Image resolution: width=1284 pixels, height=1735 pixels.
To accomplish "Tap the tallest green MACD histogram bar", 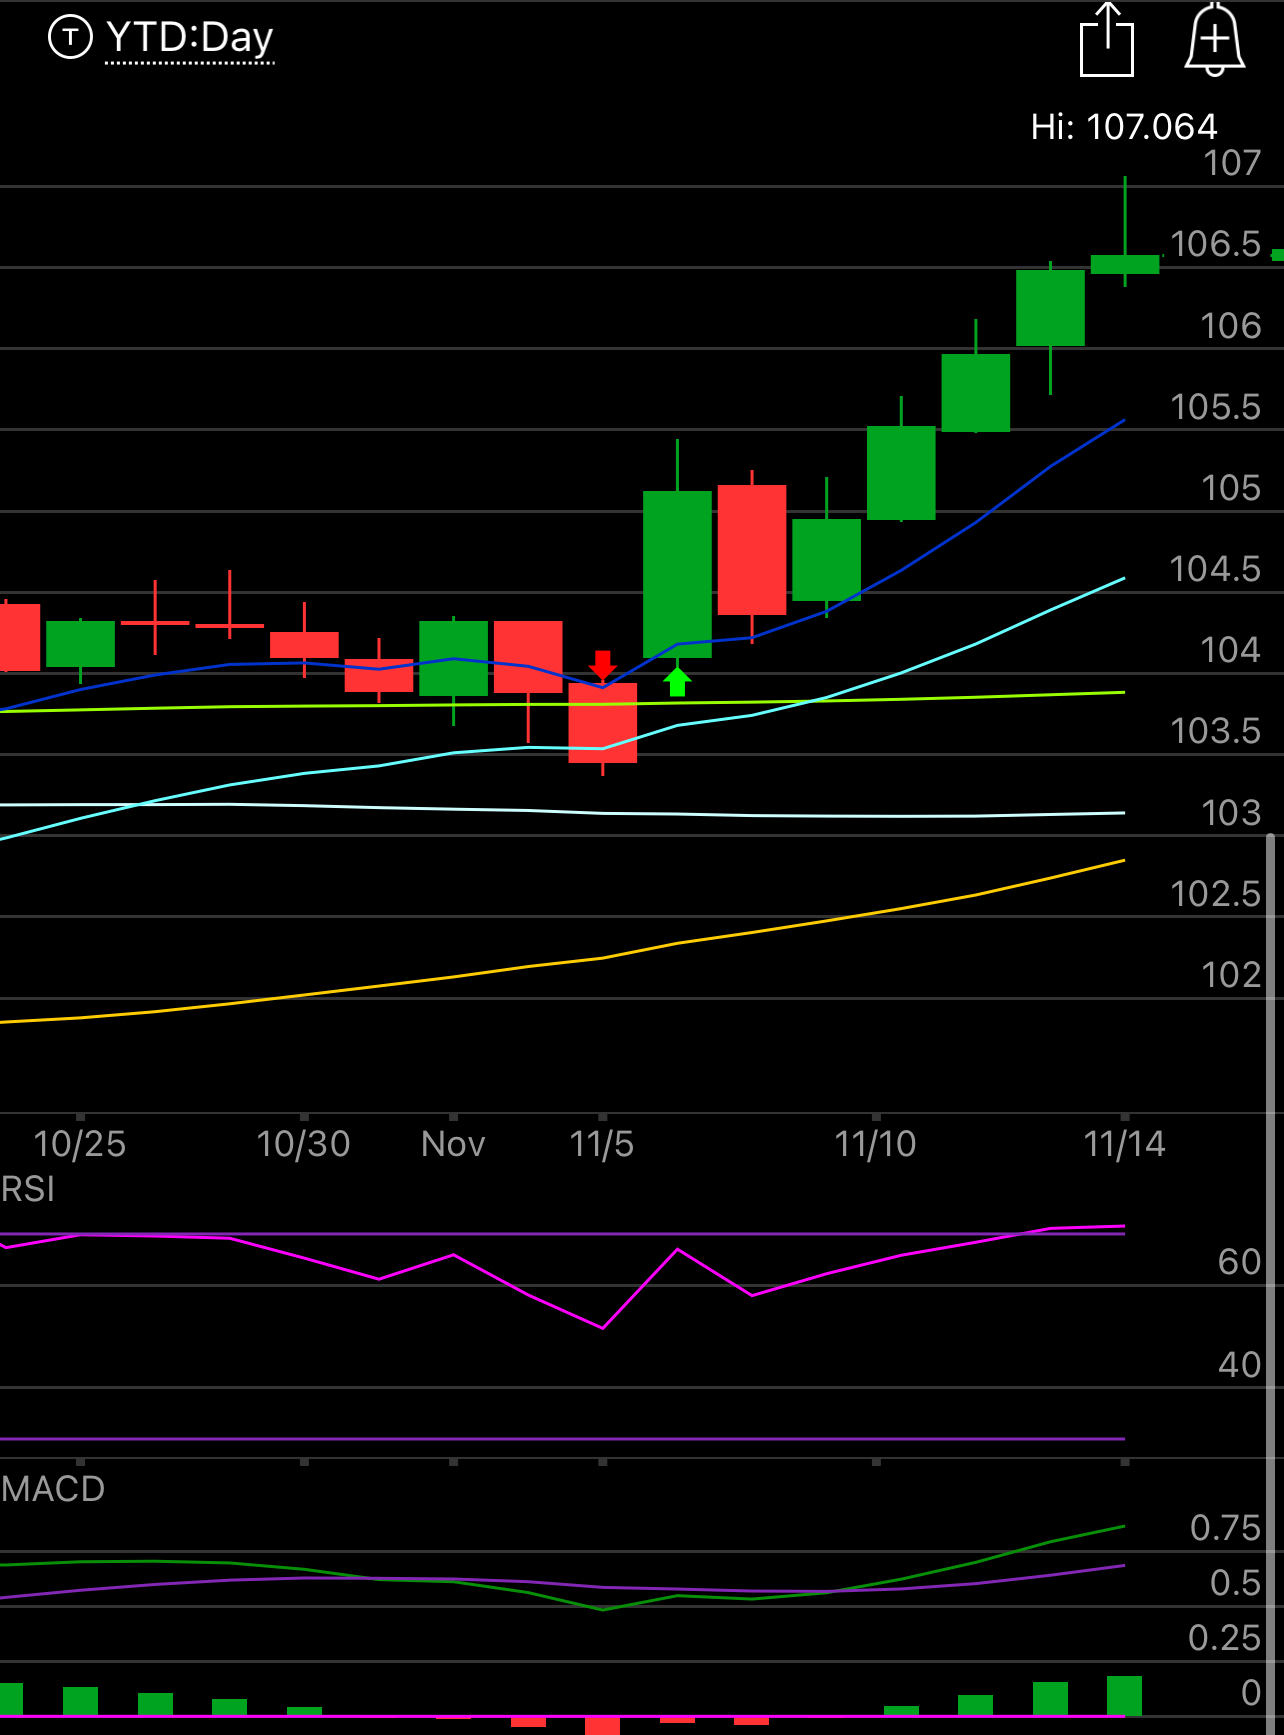I will point(1125,1696).
